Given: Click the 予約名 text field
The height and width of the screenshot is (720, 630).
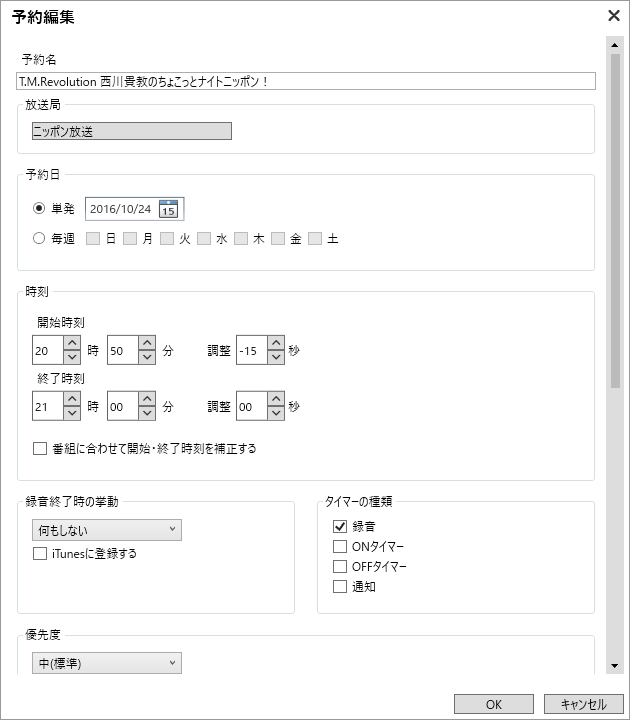Looking at the screenshot, I should pyautogui.click(x=306, y=81).
